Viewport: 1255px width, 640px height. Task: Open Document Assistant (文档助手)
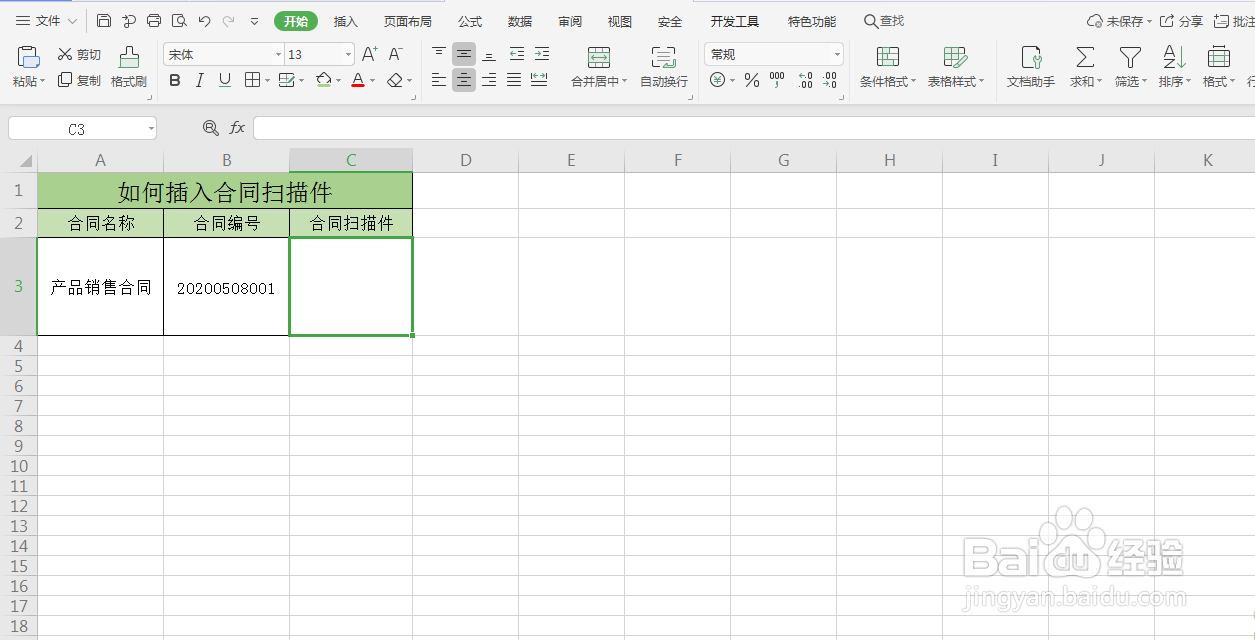(x=1031, y=67)
